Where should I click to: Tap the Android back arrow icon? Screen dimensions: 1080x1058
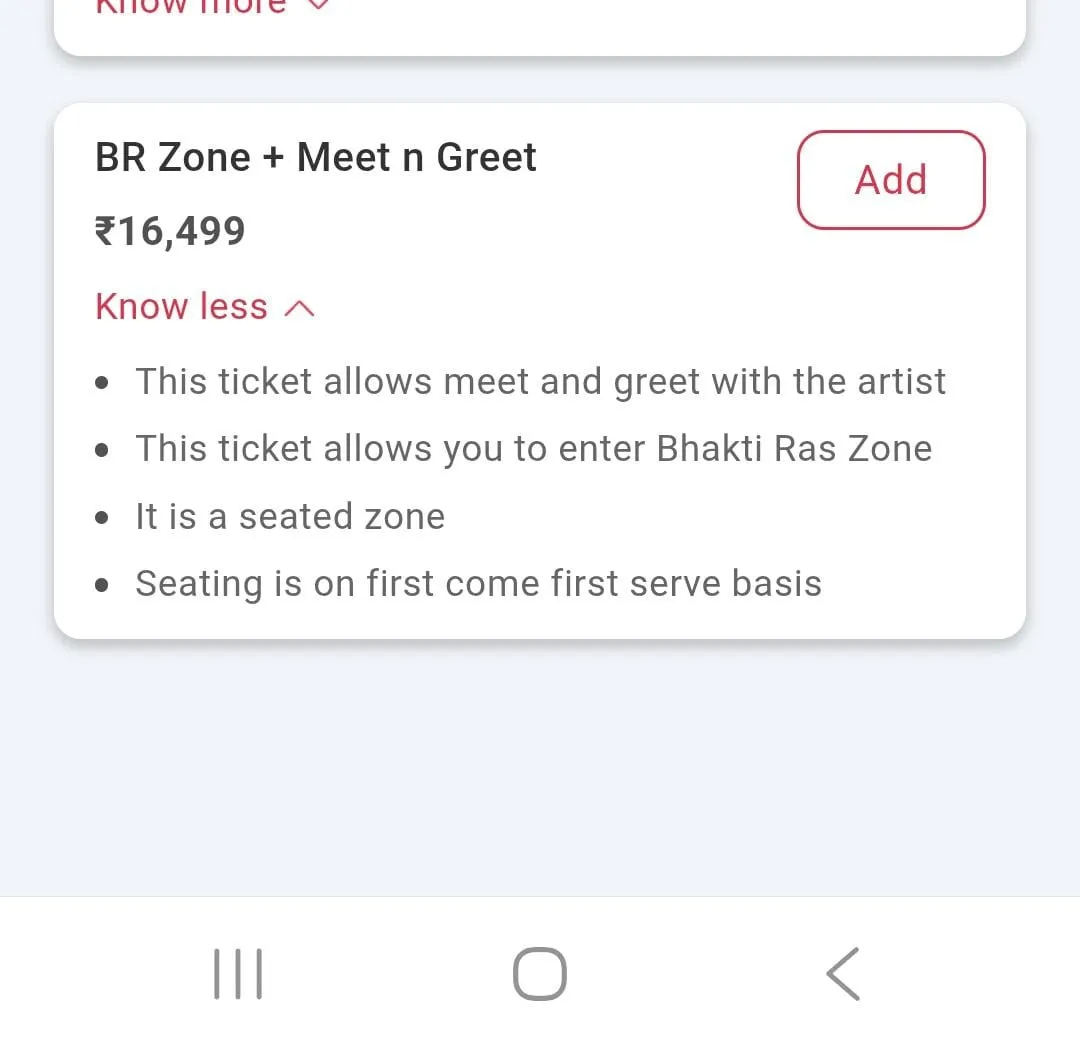pos(843,974)
